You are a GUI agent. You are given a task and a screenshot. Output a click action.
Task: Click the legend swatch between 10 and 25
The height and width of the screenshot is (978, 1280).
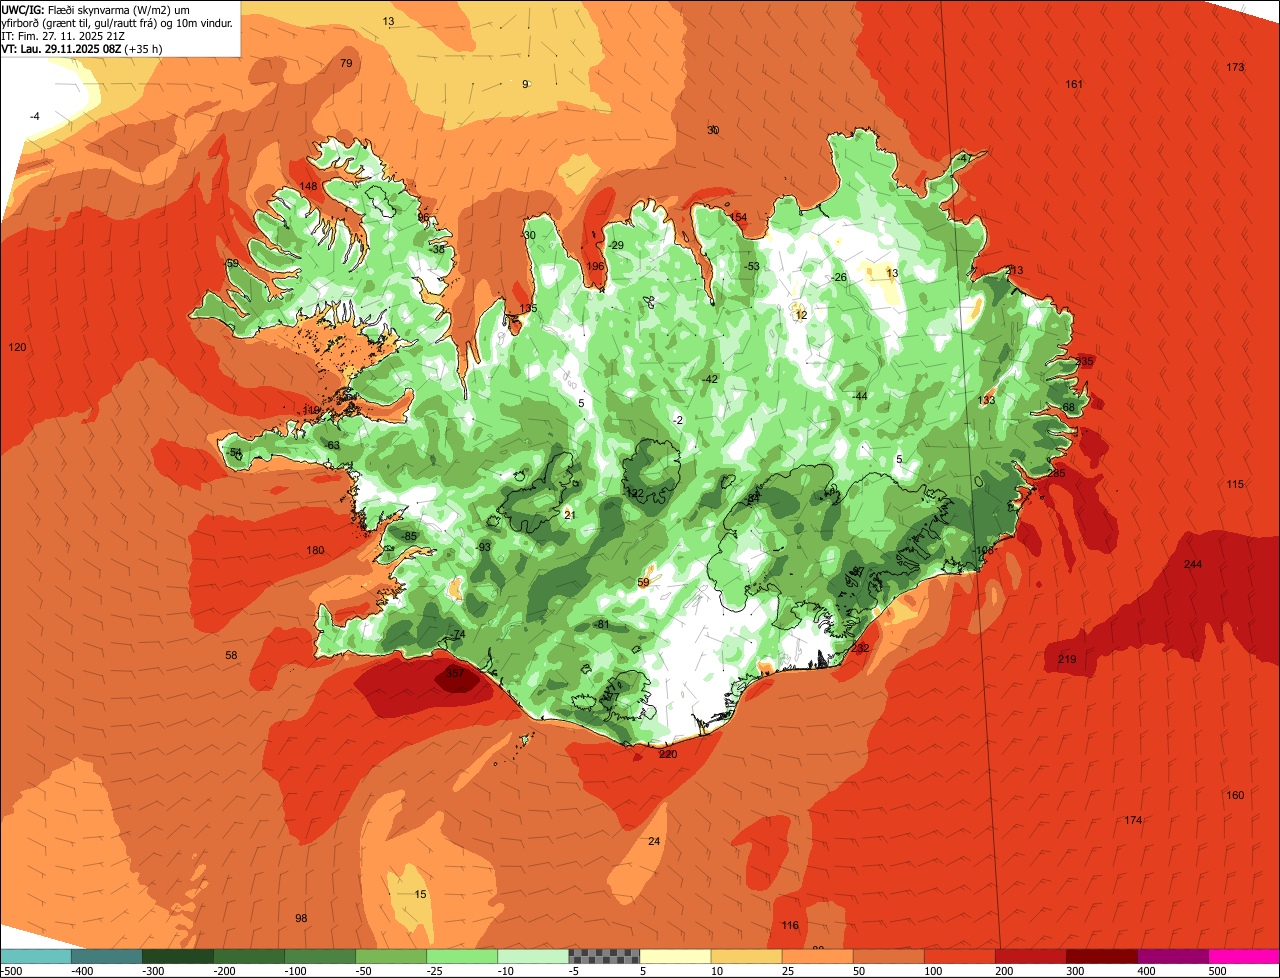[x=745, y=956]
